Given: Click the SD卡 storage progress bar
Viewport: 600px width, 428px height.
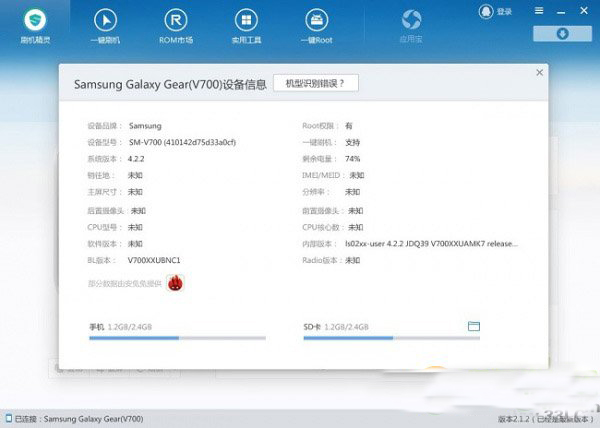Looking at the screenshot, I should coord(391,338).
